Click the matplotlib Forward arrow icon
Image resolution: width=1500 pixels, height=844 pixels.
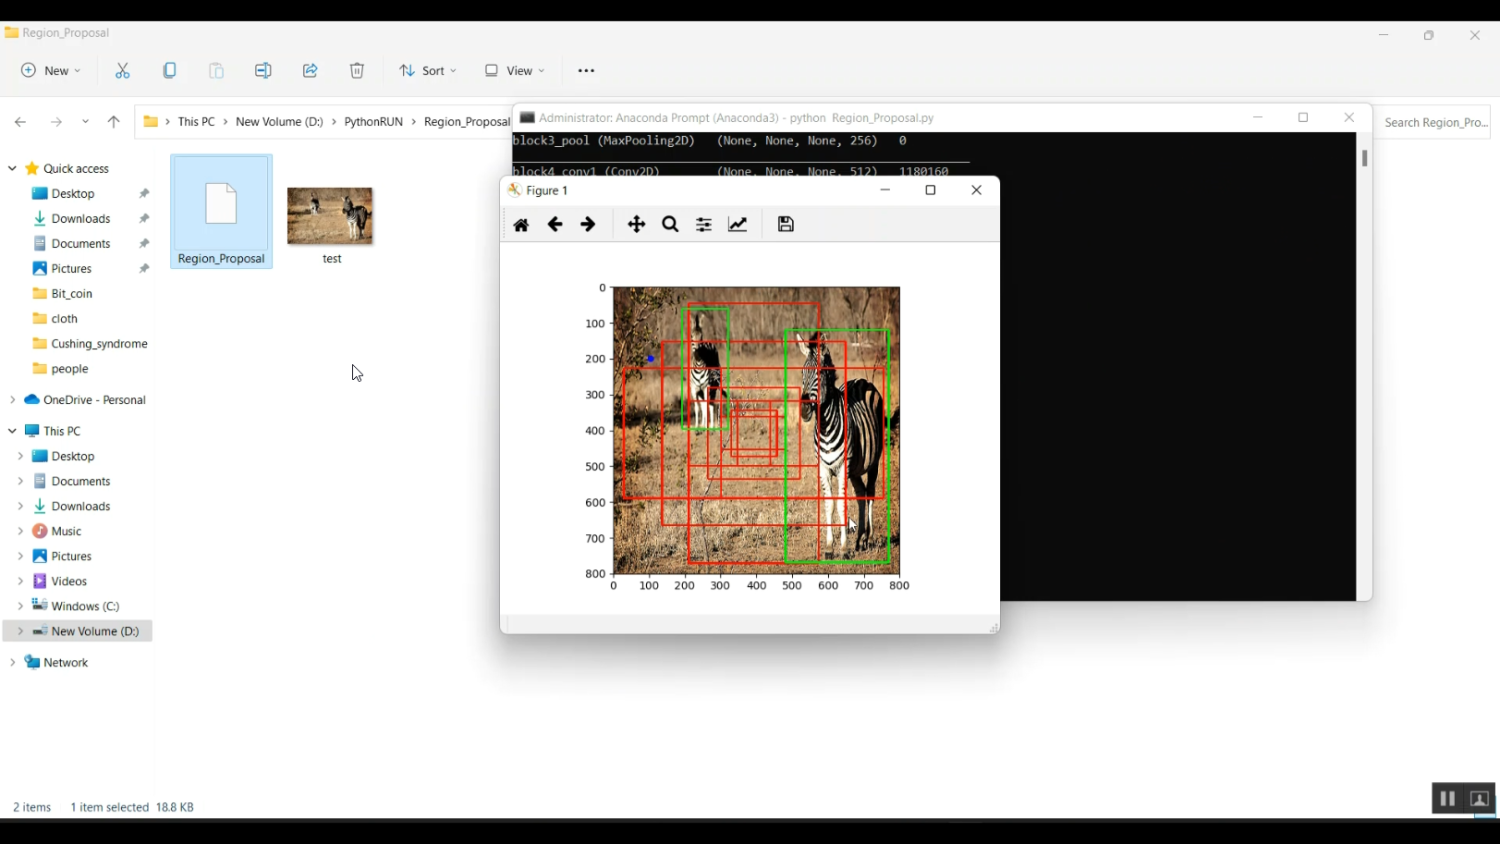589,226
